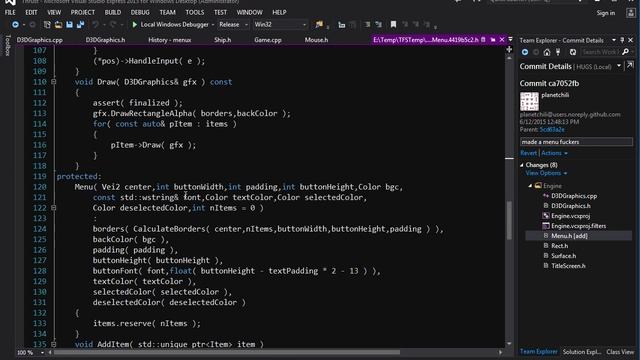Click the planetchili avatar image
The height and width of the screenshot is (360, 640).
[x=529, y=101]
